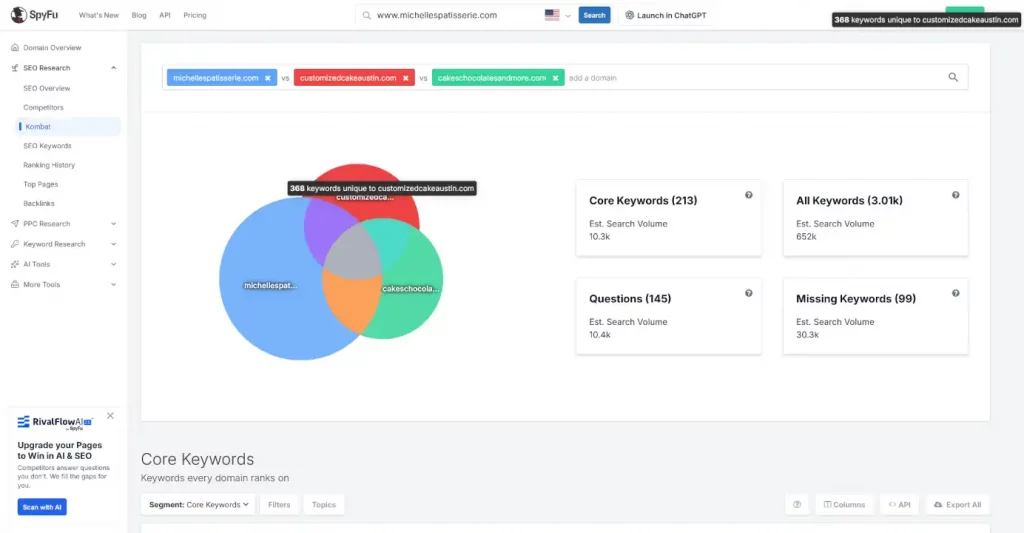Expand the Keyword Research section

[x=114, y=244]
